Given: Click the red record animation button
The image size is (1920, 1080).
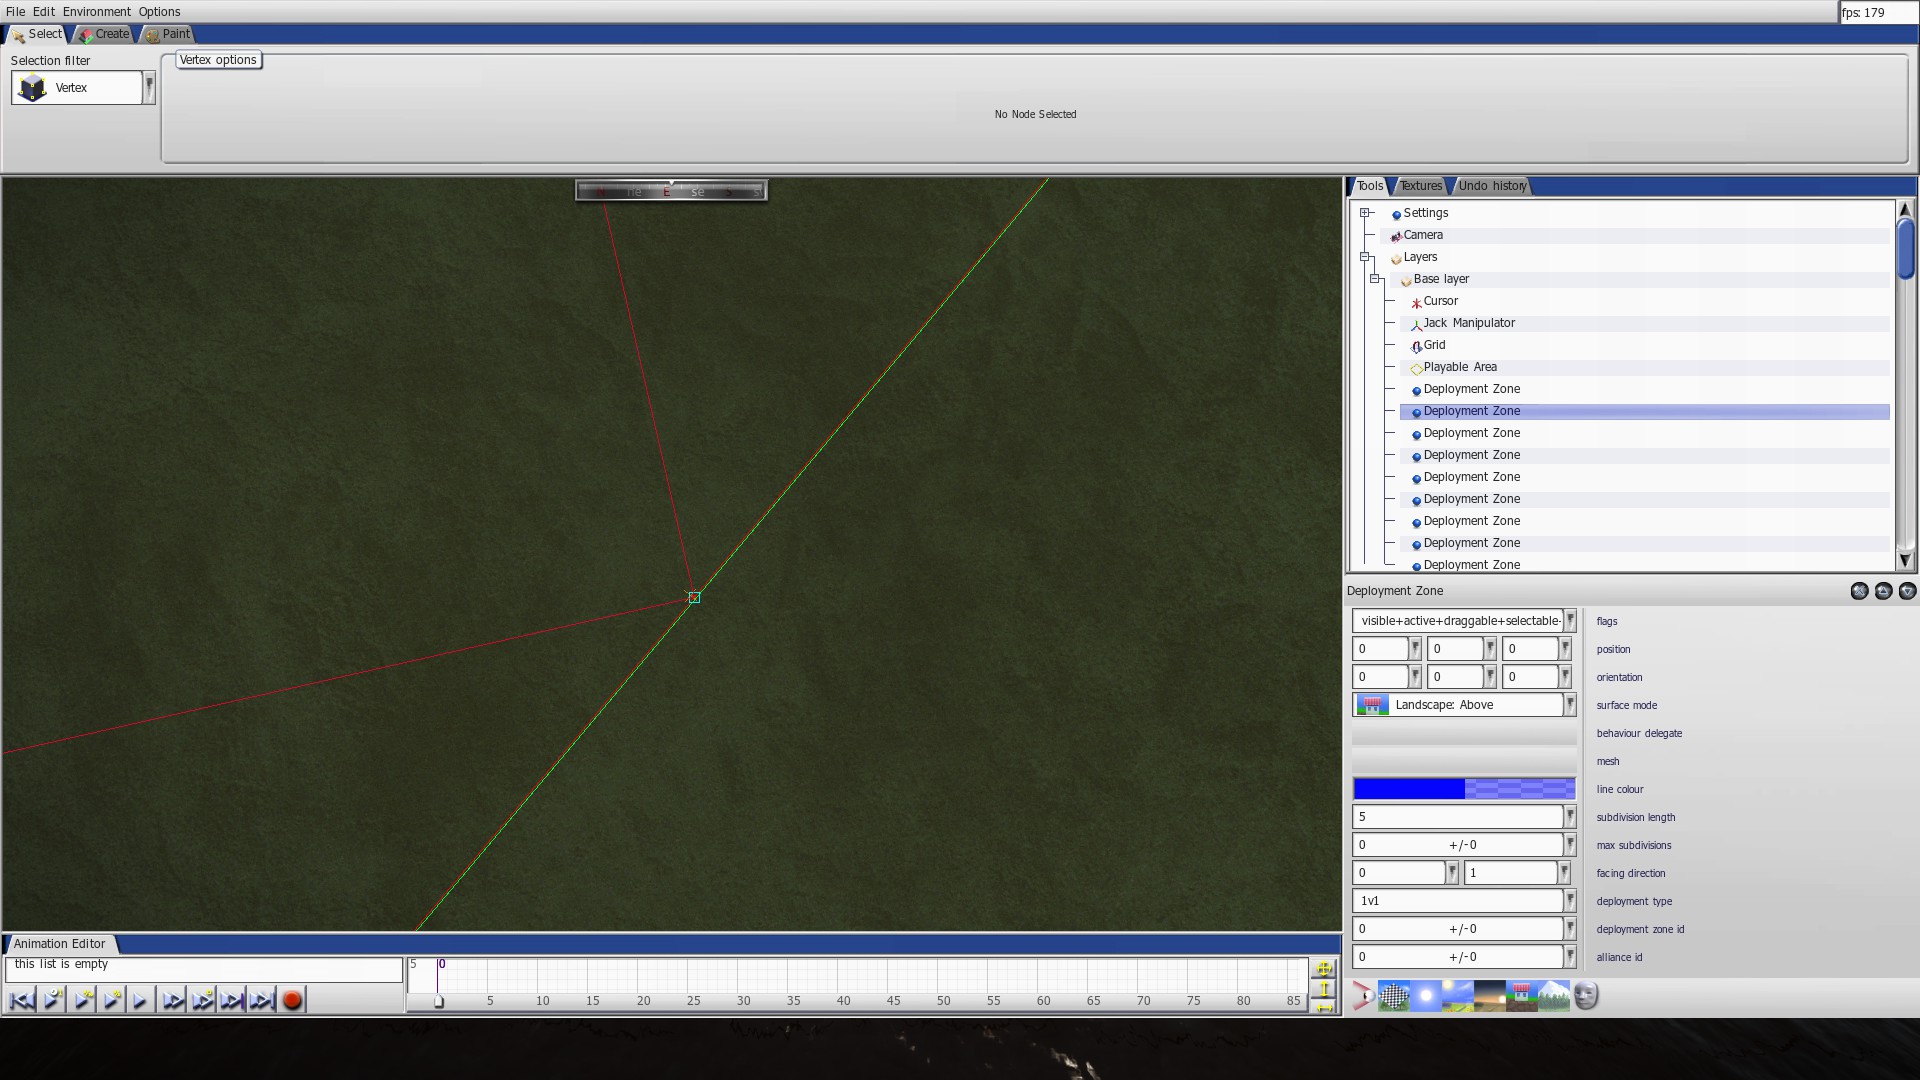Looking at the screenshot, I should coord(292,1000).
